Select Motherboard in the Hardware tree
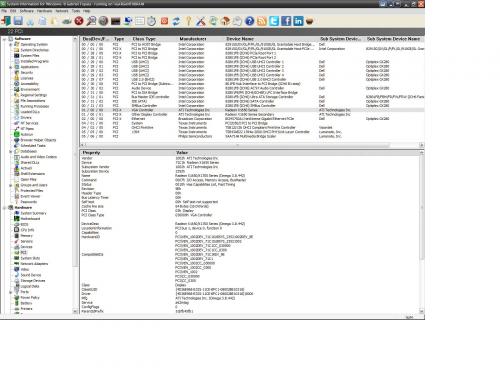The width and height of the screenshot is (500, 375). coord(30,219)
